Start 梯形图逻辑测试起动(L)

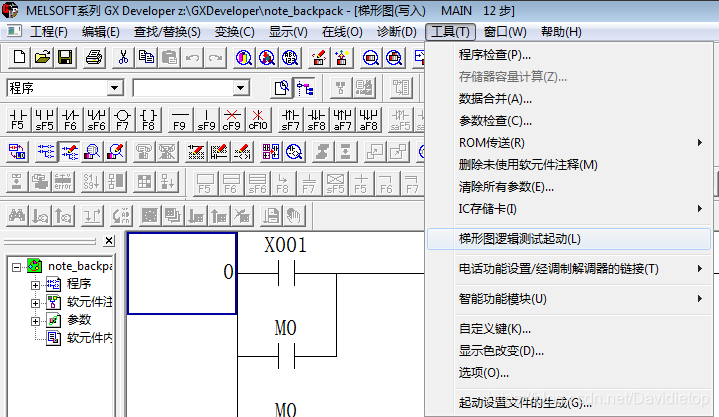pyautogui.click(x=569, y=239)
